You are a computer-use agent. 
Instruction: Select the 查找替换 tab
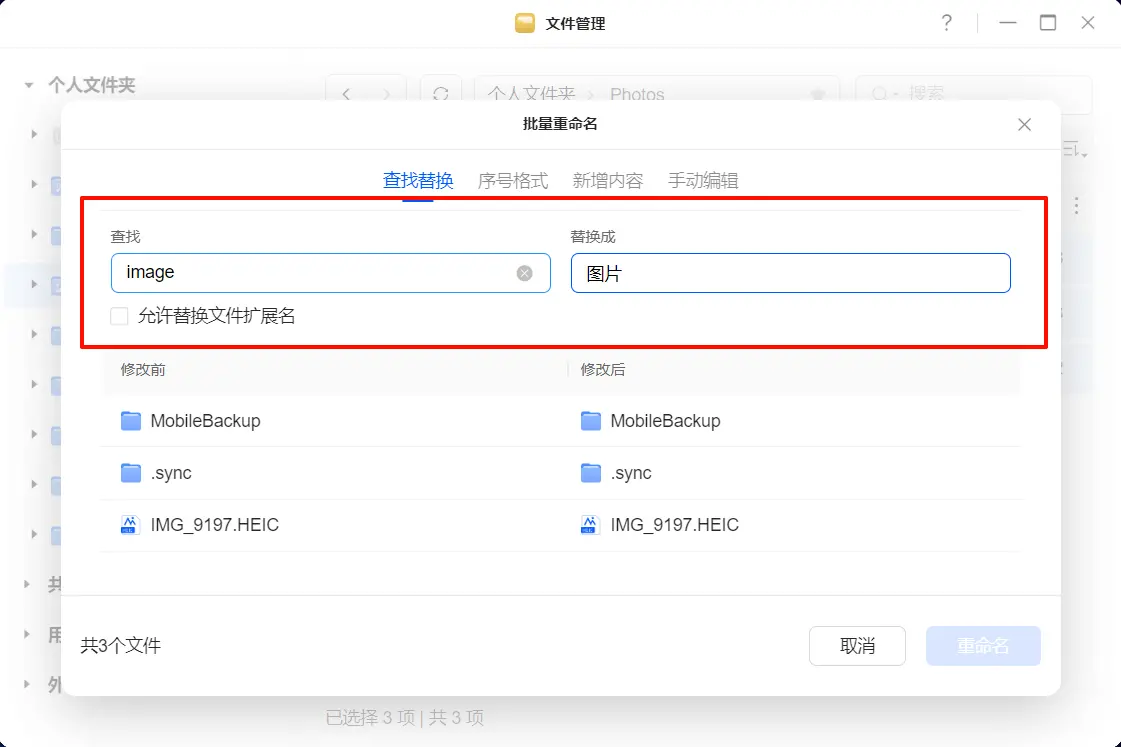[x=418, y=181]
